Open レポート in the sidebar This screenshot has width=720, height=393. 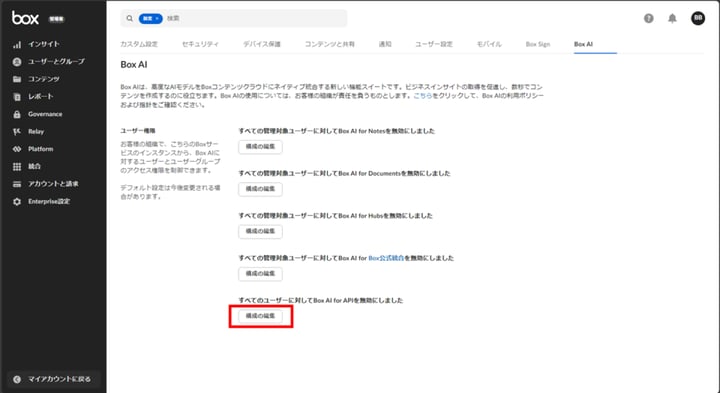pyautogui.click(x=41, y=96)
